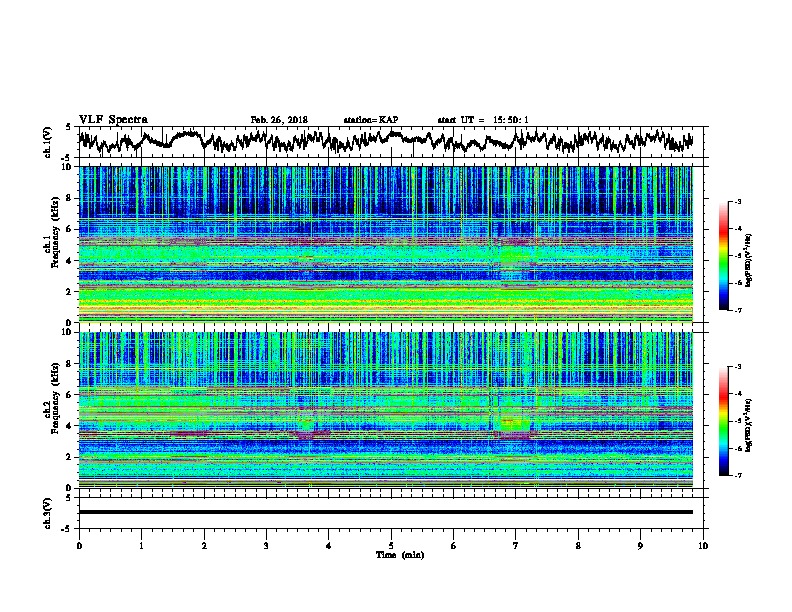This screenshot has height=612, width=792.
Task: Select the Time (min) axis label
Action: (x=400, y=555)
